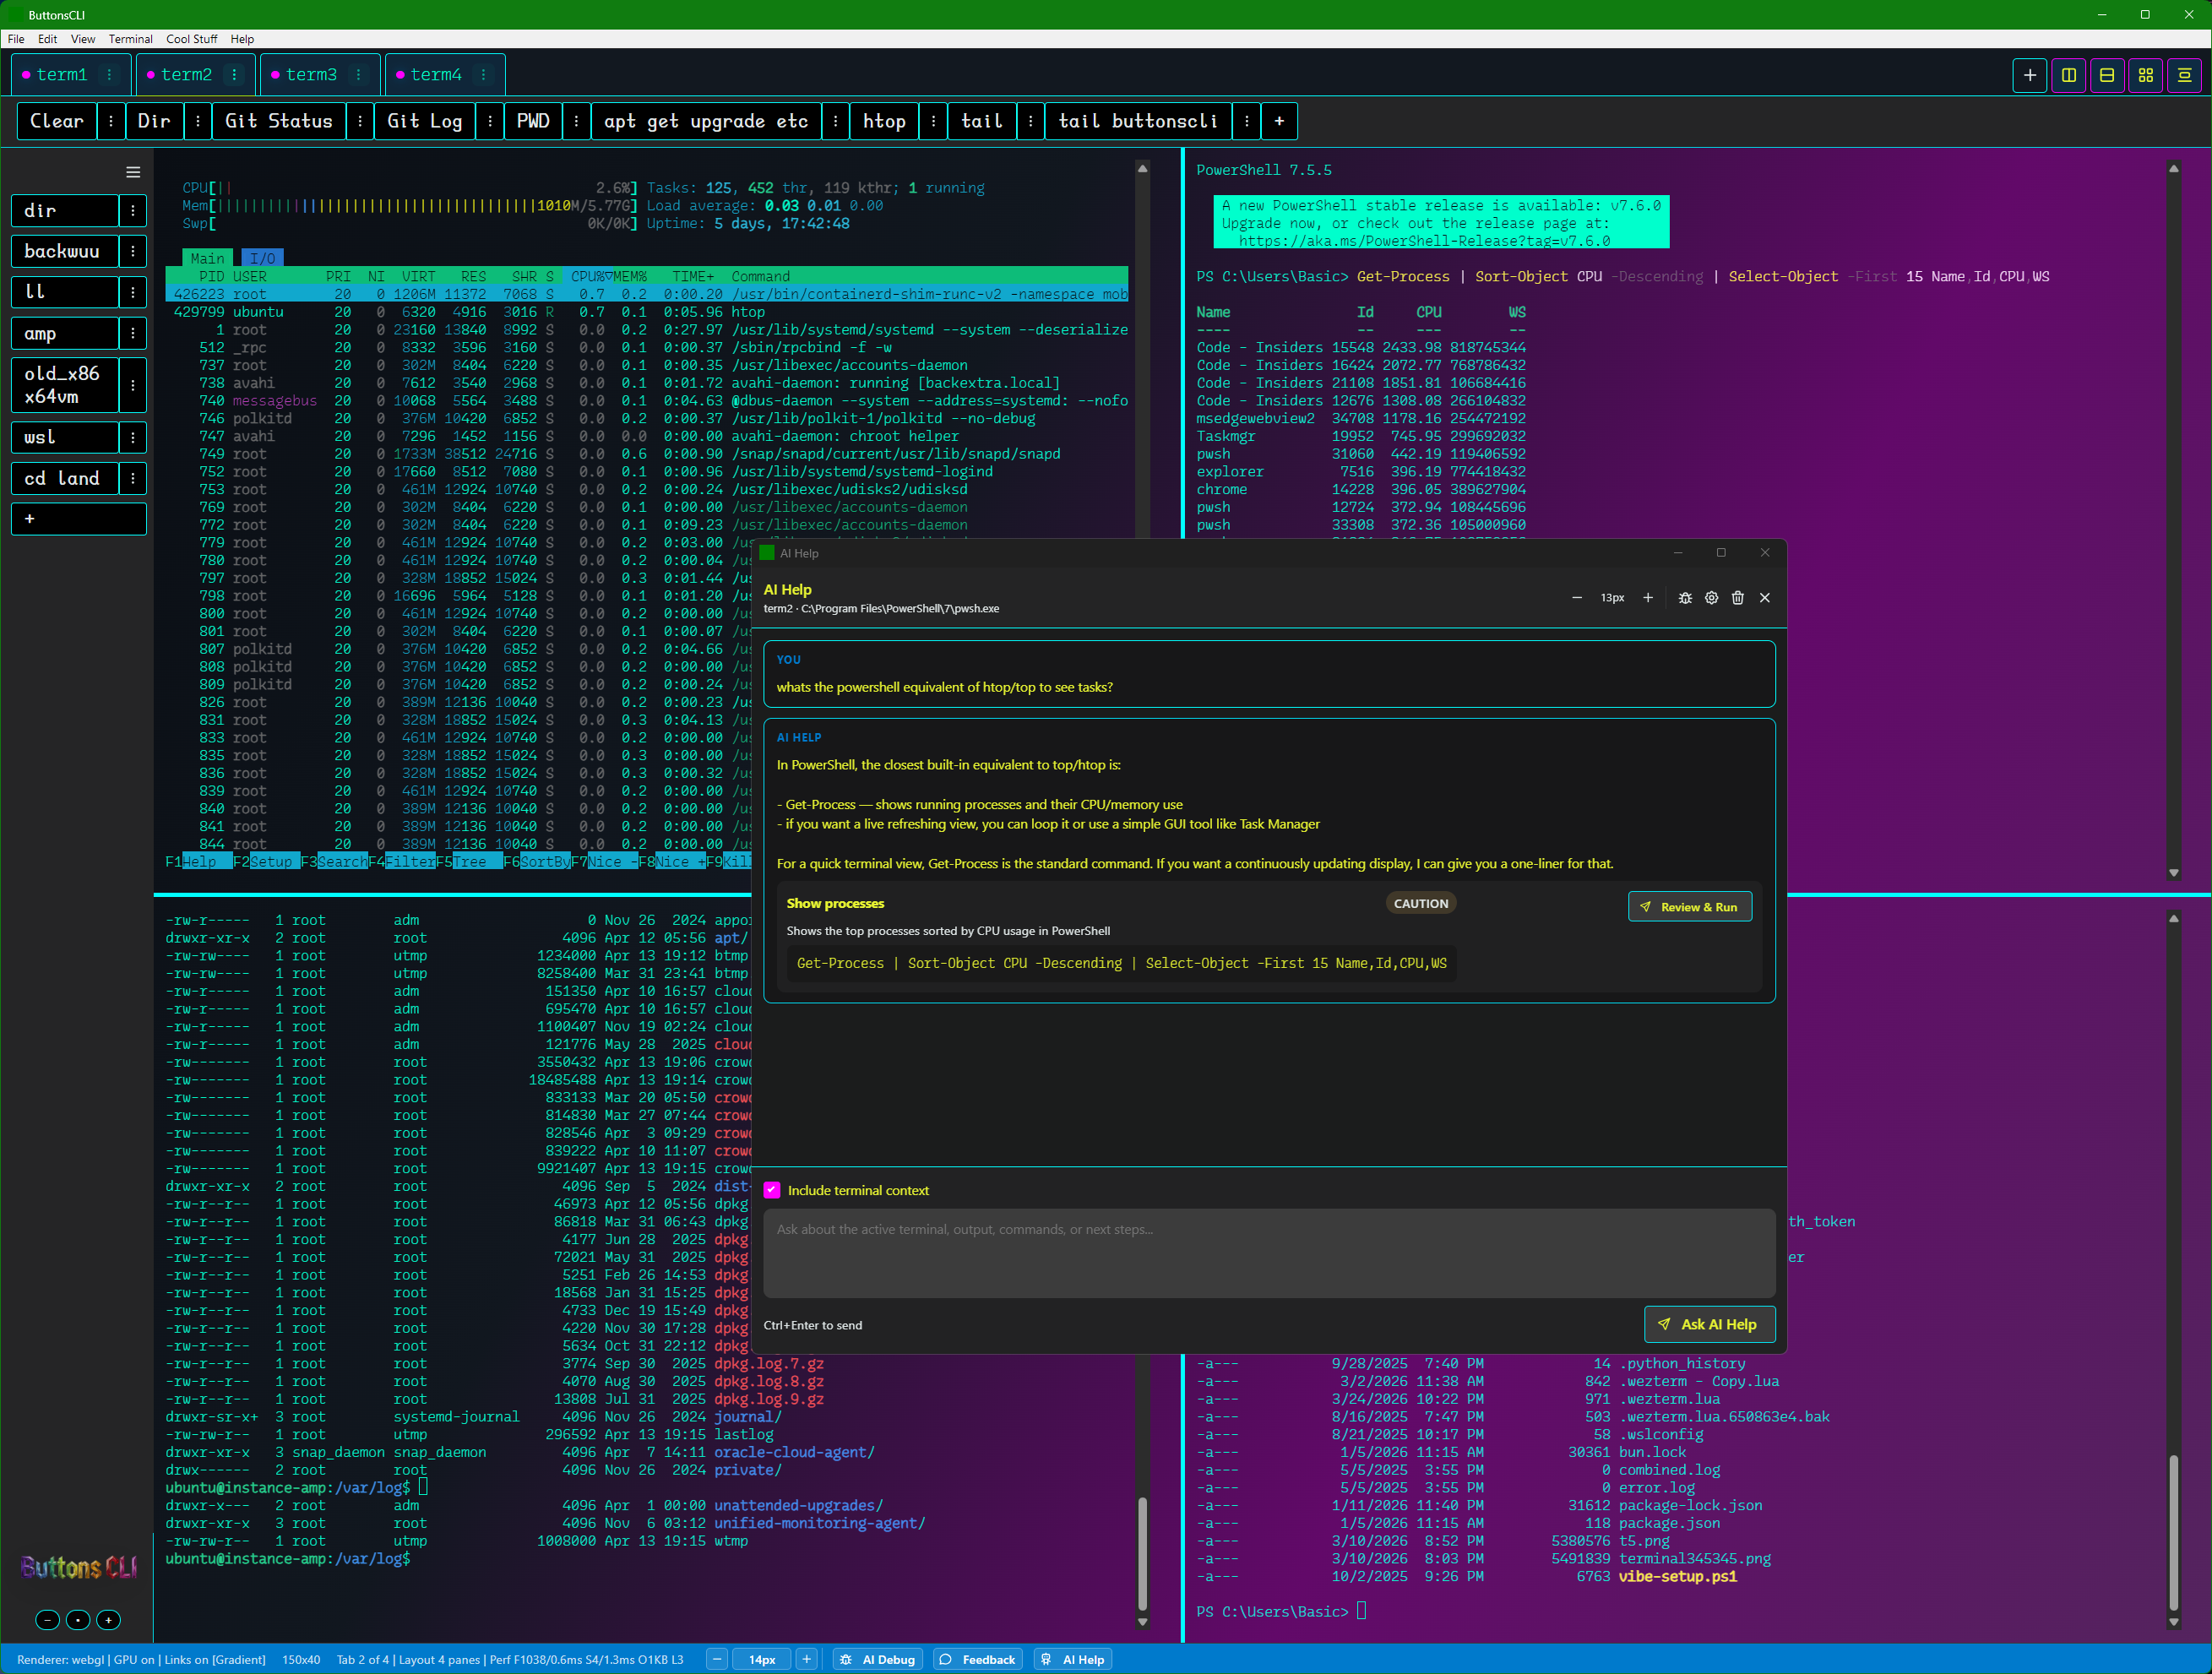The width and height of the screenshot is (2212, 1674).
Task: Open Feedback from status bar
Action: pos(979,1659)
